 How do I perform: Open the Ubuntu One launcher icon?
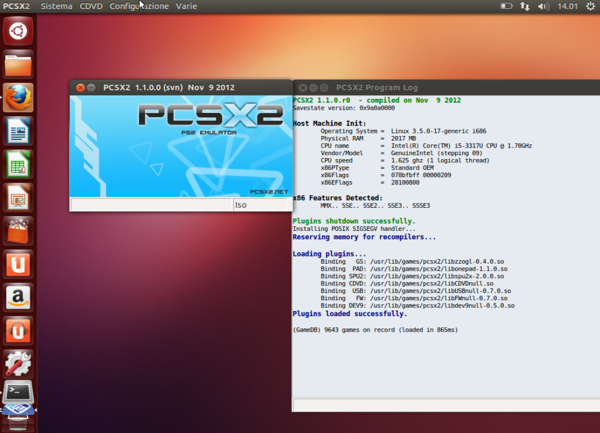point(18,264)
